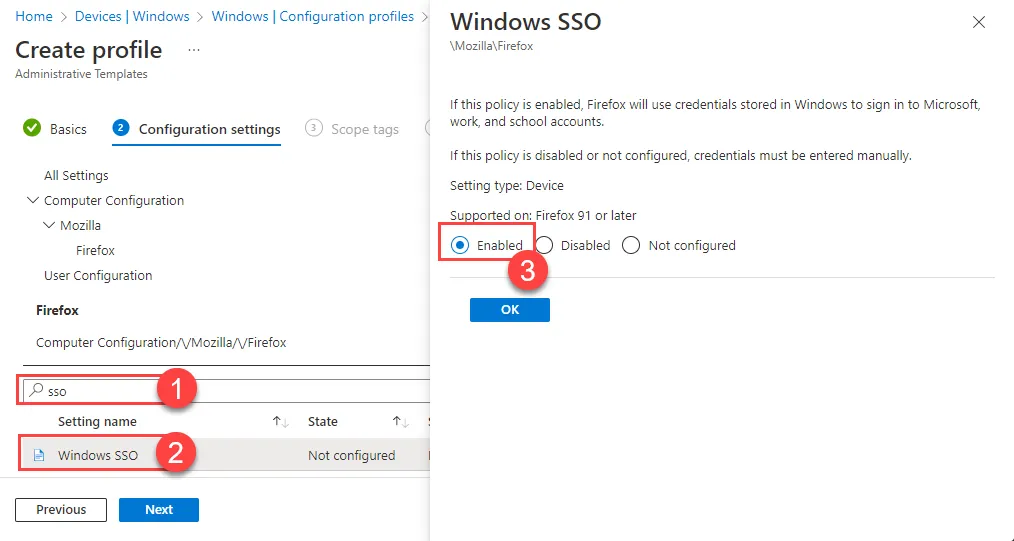The height and width of the screenshot is (541, 1014).
Task: Select the Enabled radio button
Action: (460, 245)
